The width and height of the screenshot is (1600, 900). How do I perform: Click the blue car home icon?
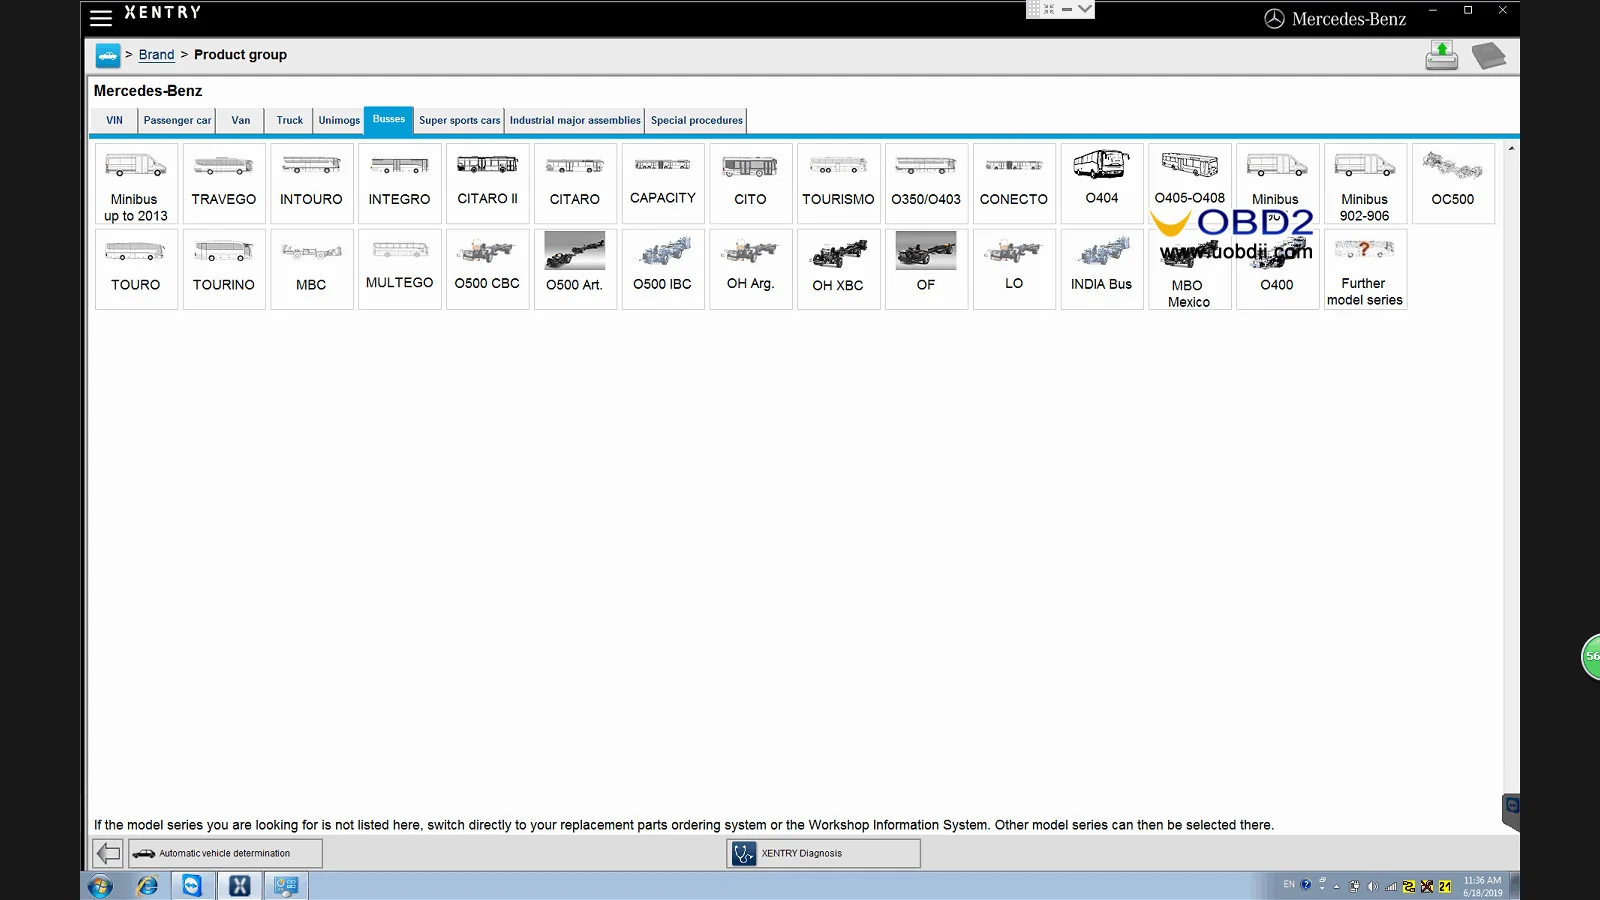108,55
